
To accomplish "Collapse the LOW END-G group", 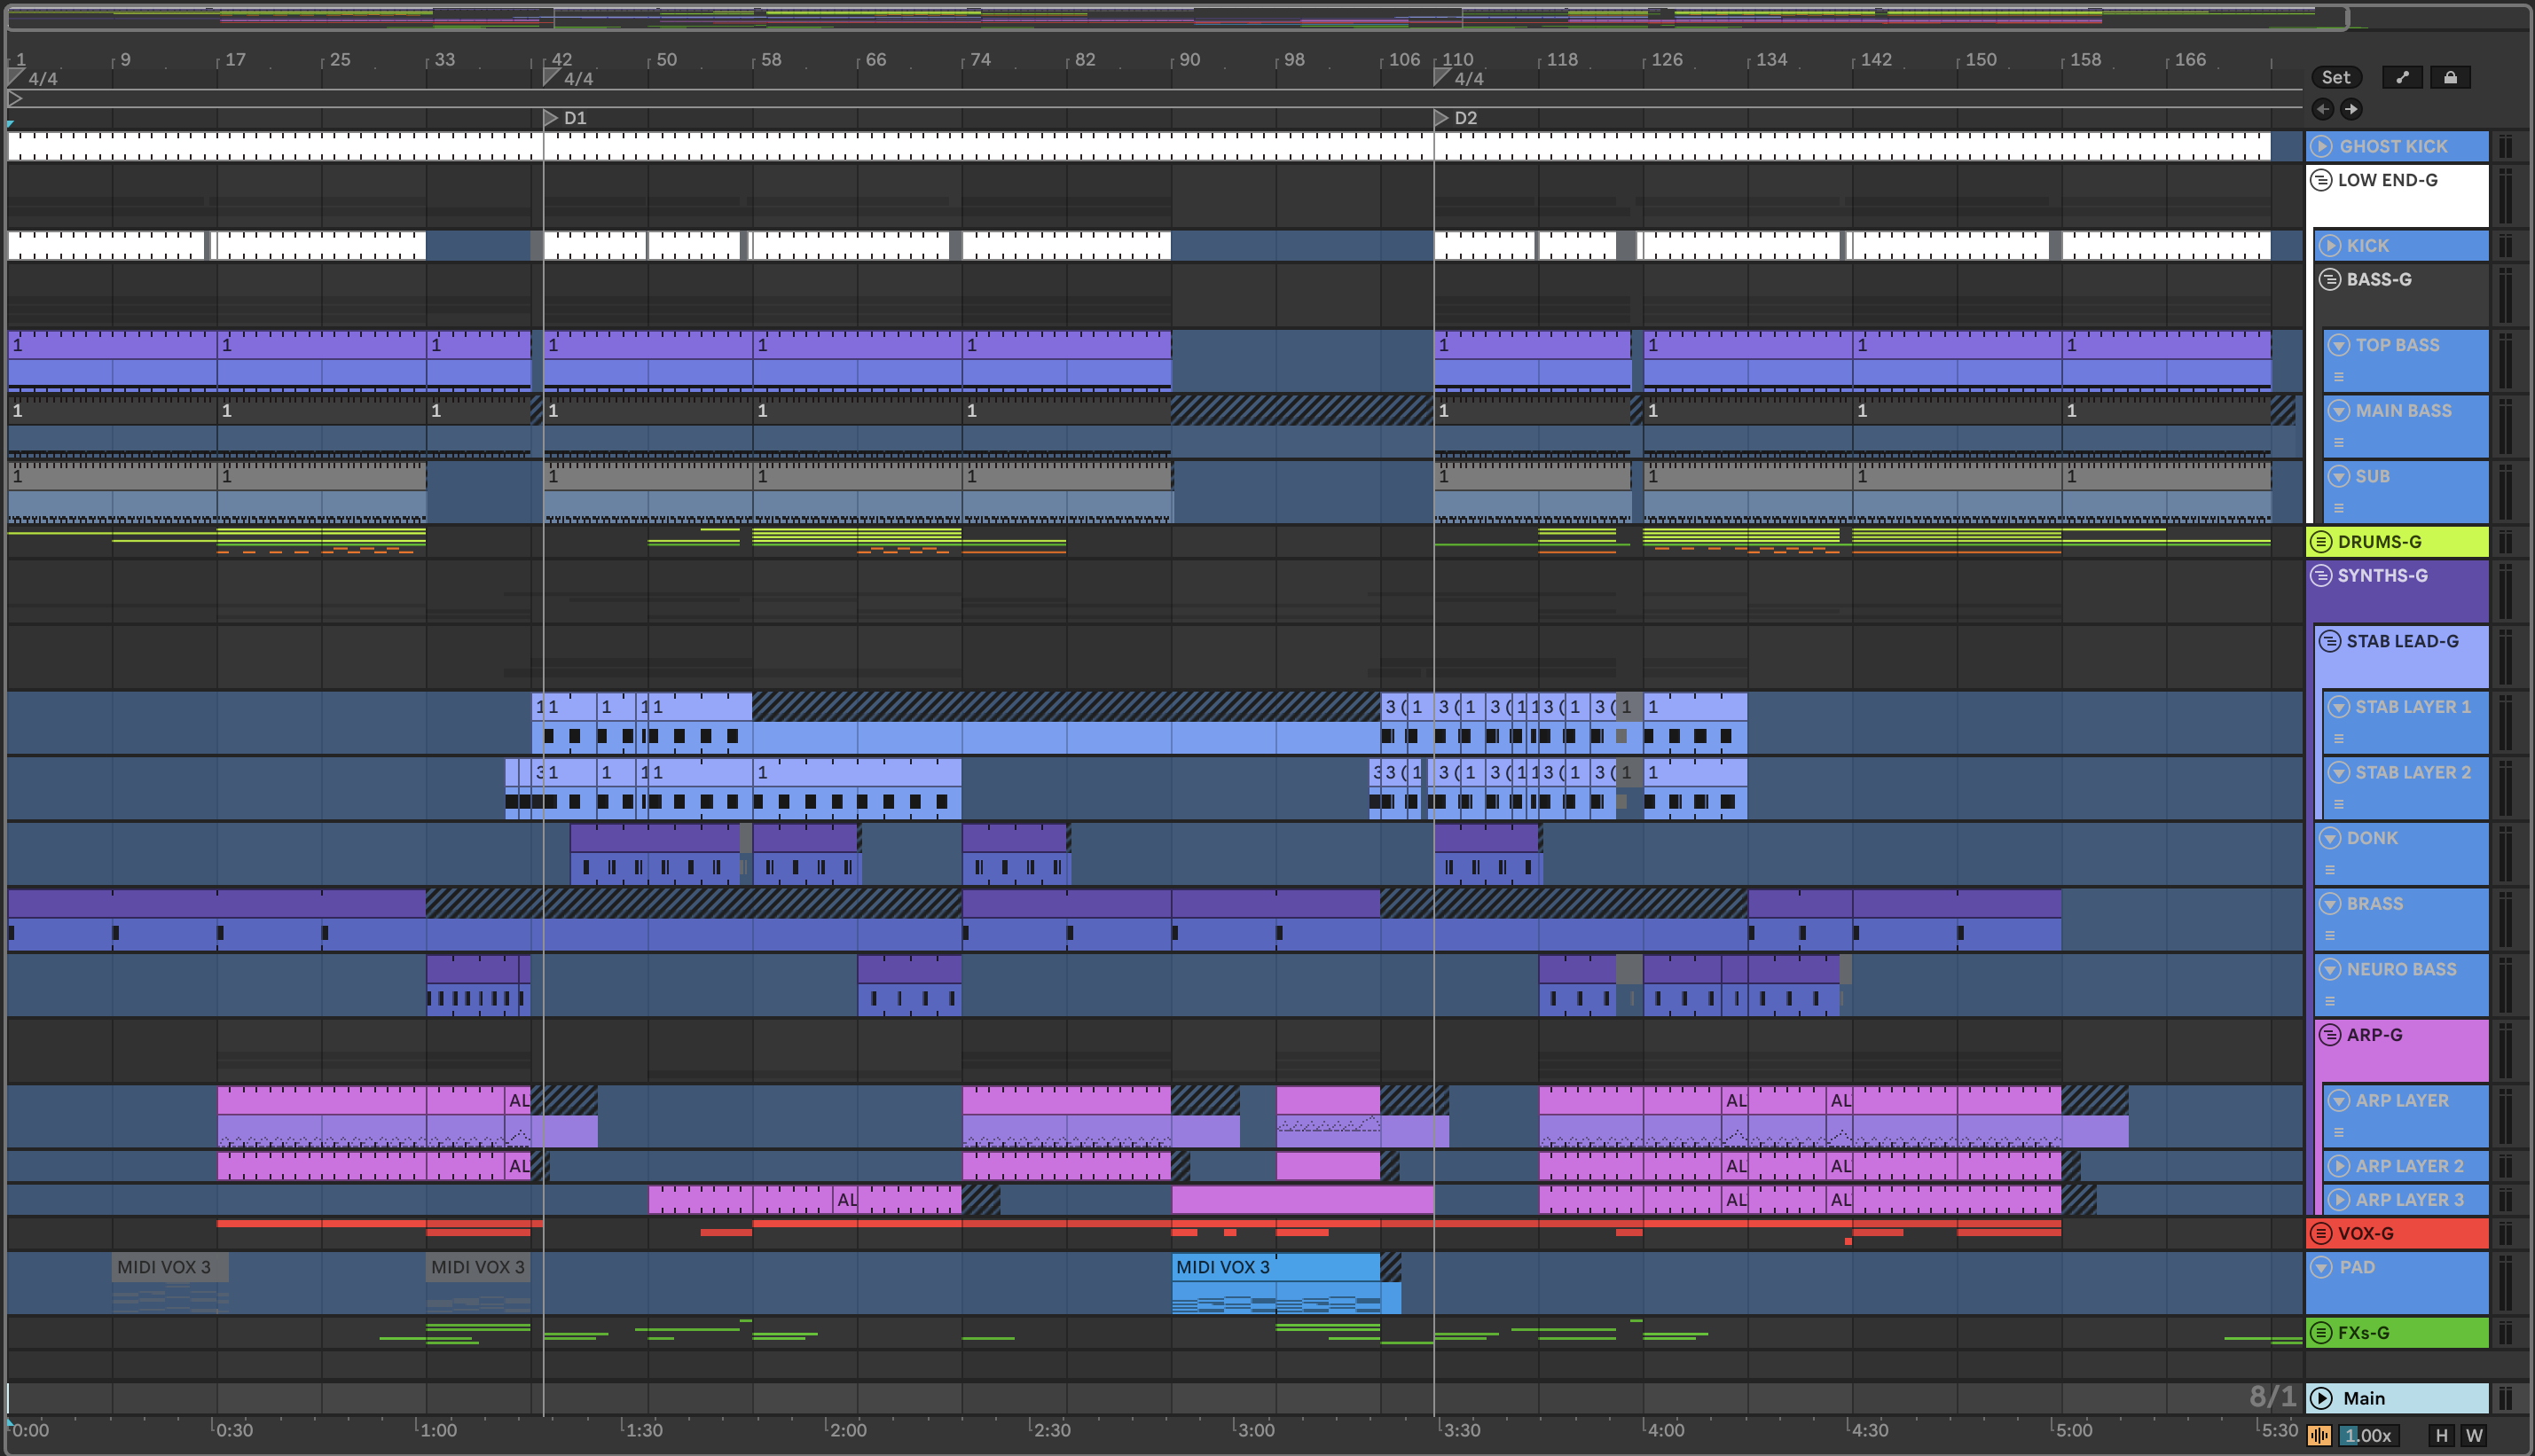I will coord(2321,180).
